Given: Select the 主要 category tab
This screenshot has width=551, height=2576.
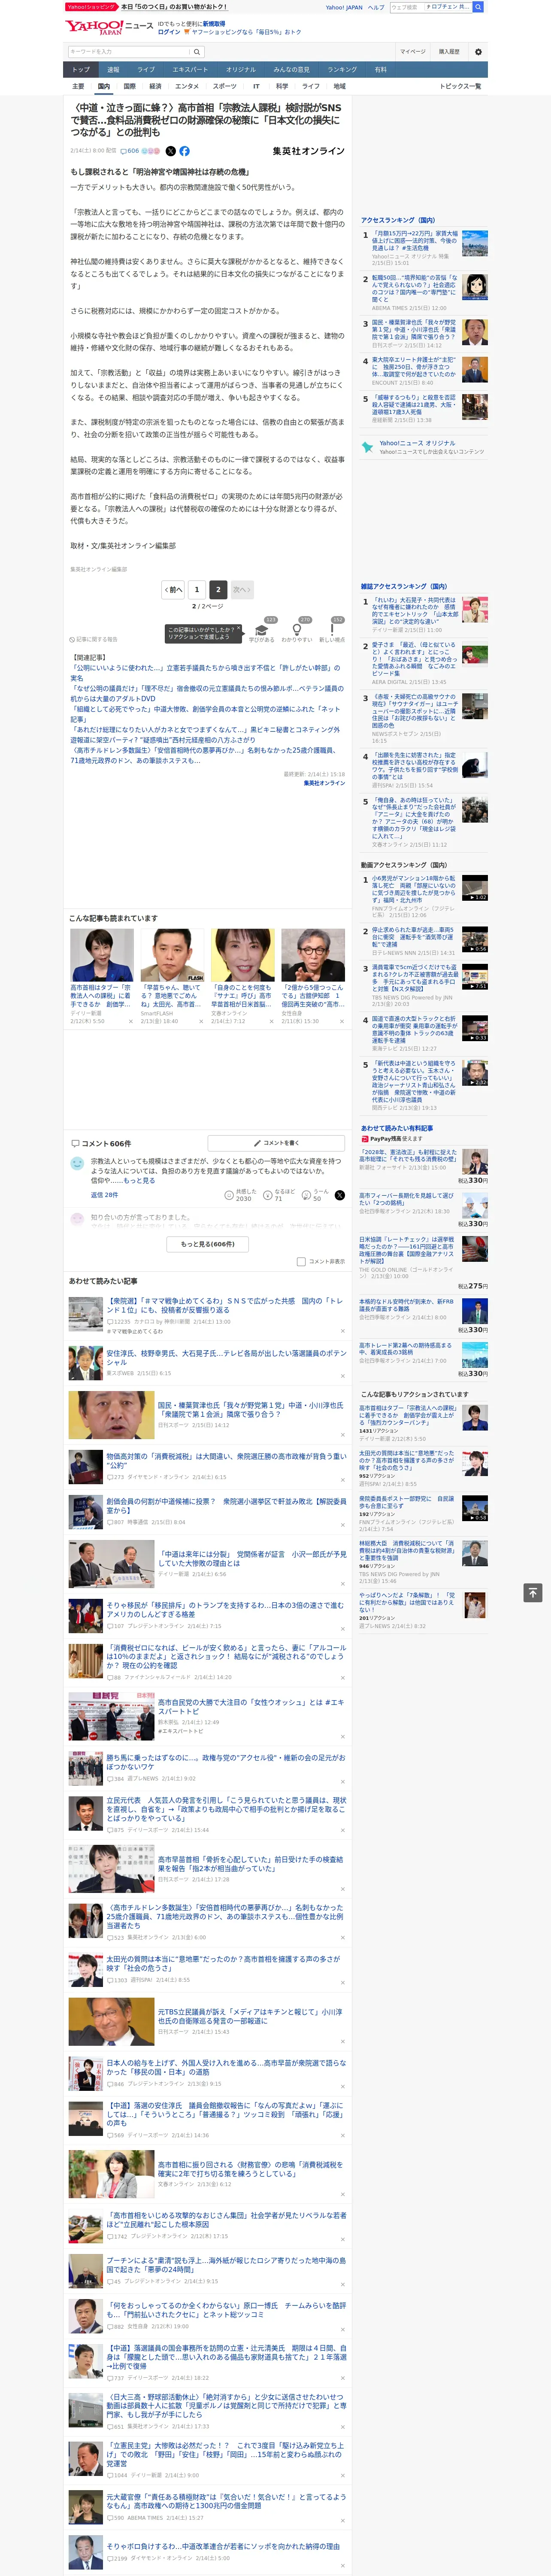Looking at the screenshot, I should coord(78,86).
